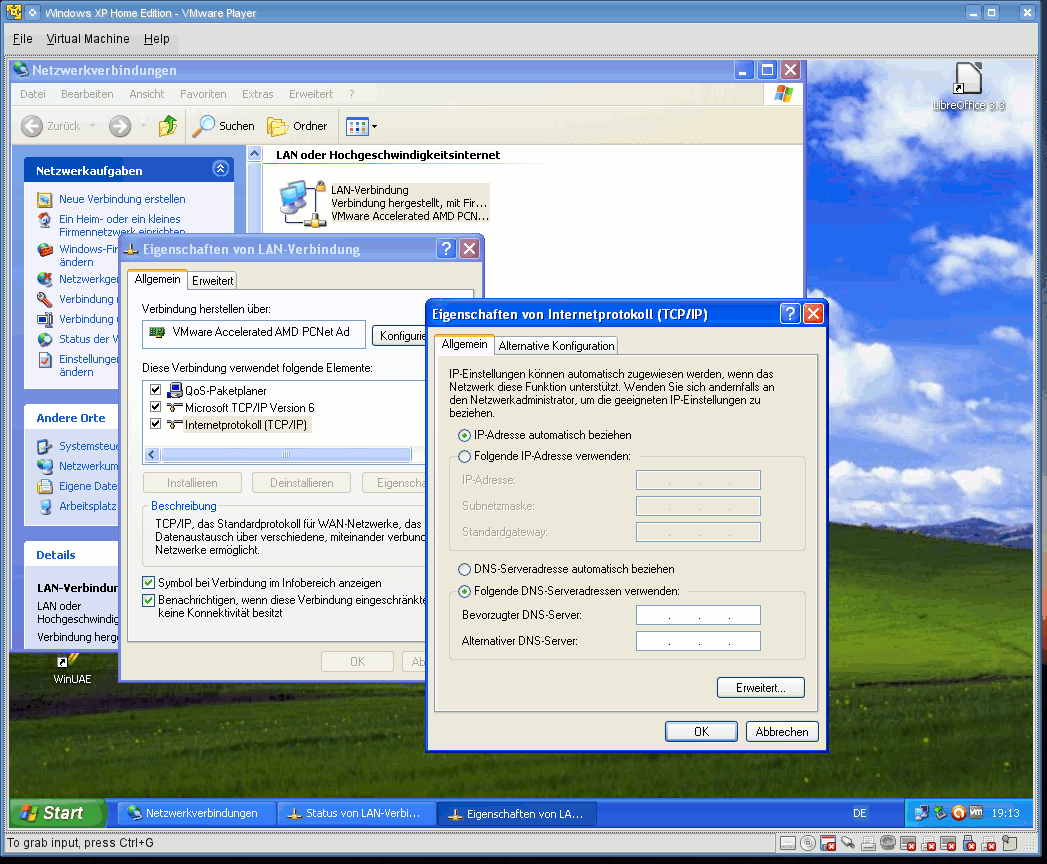The image size is (1047, 864).
Task: Collapse the Netzwerkaufgaben panel
Action: pyautogui.click(x=220, y=169)
